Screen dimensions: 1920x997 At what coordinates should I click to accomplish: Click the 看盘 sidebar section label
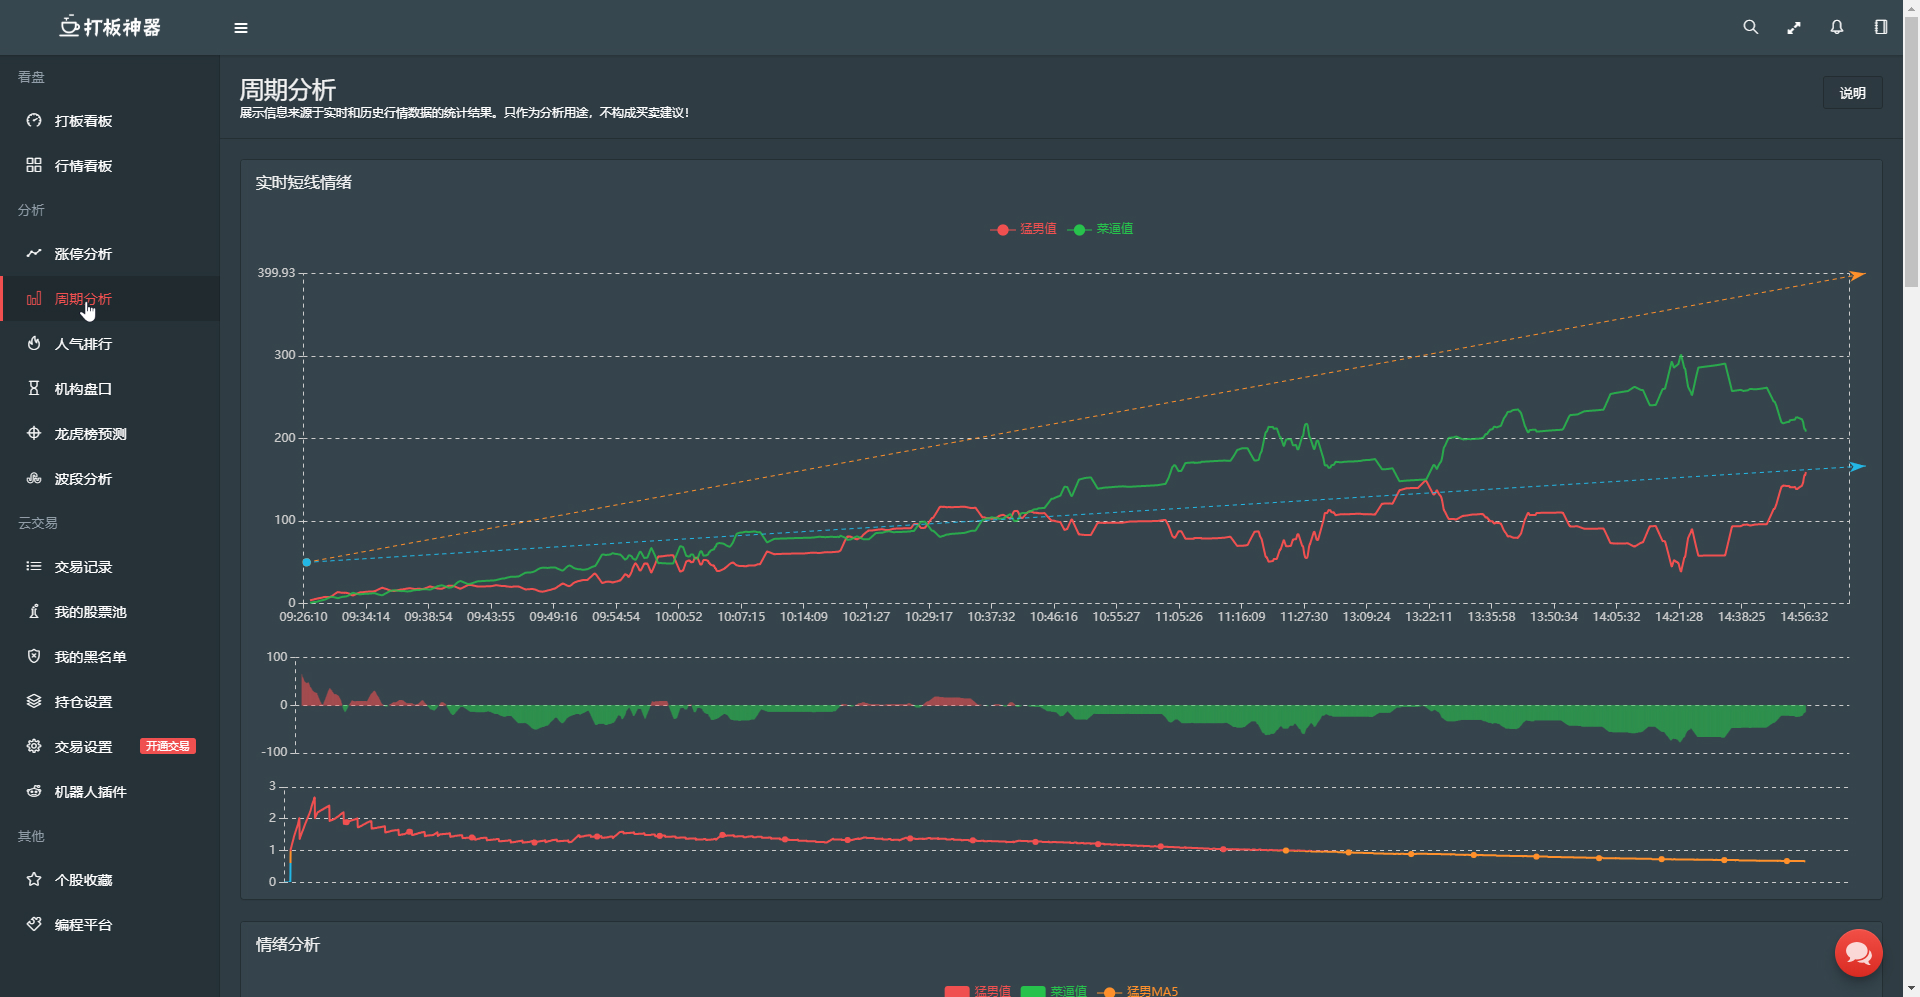(x=31, y=77)
